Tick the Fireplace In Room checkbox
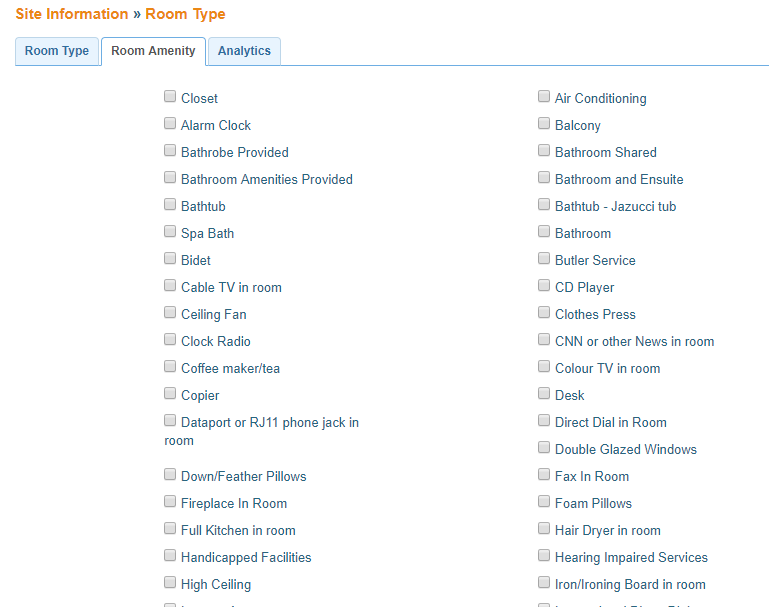Screen dimensions: 769x607 (x=170, y=502)
